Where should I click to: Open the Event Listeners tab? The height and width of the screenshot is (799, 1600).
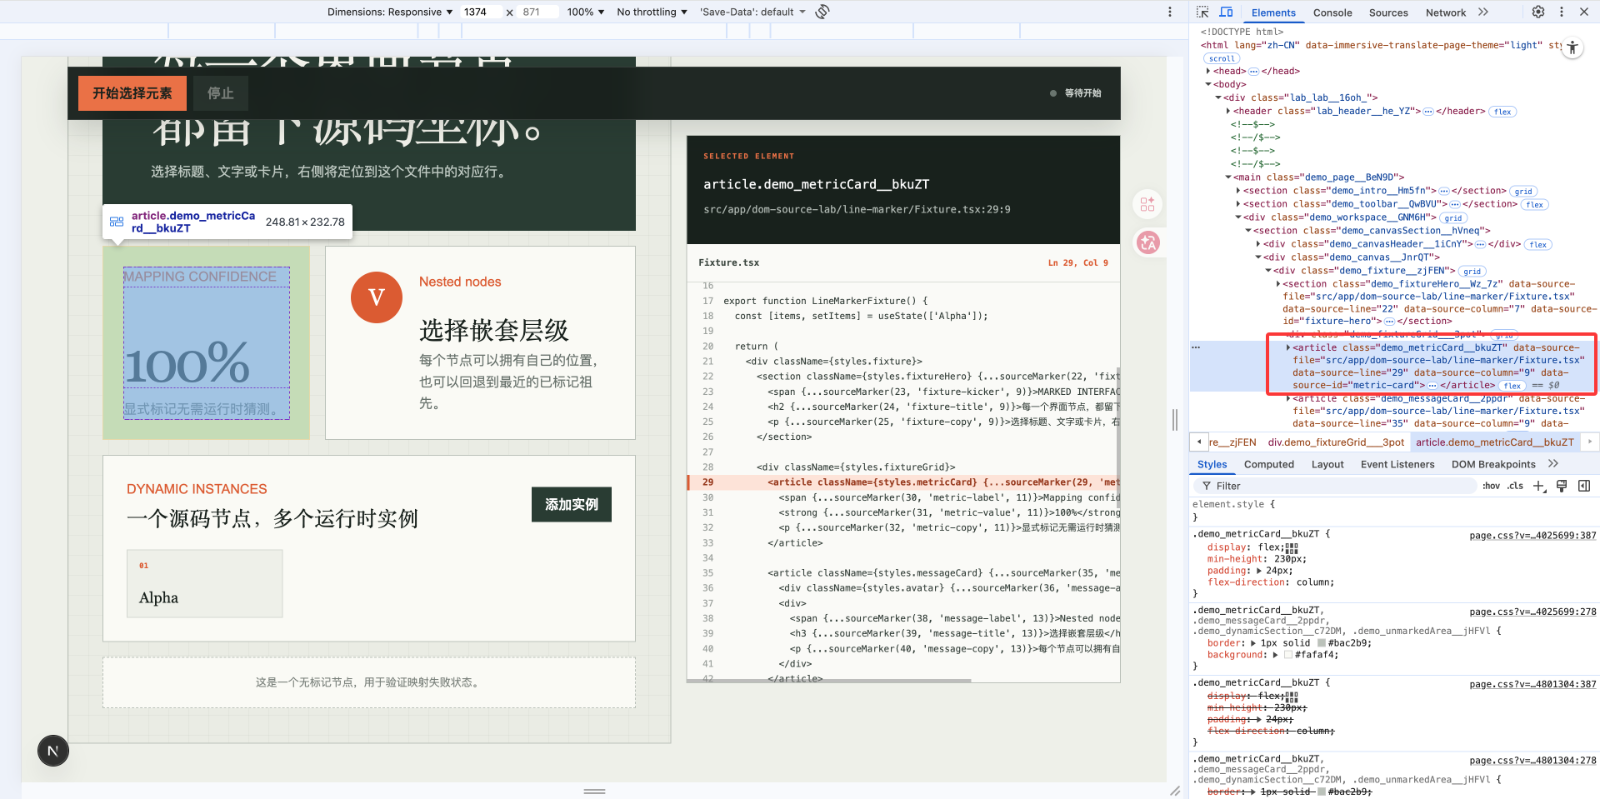pos(1397,464)
